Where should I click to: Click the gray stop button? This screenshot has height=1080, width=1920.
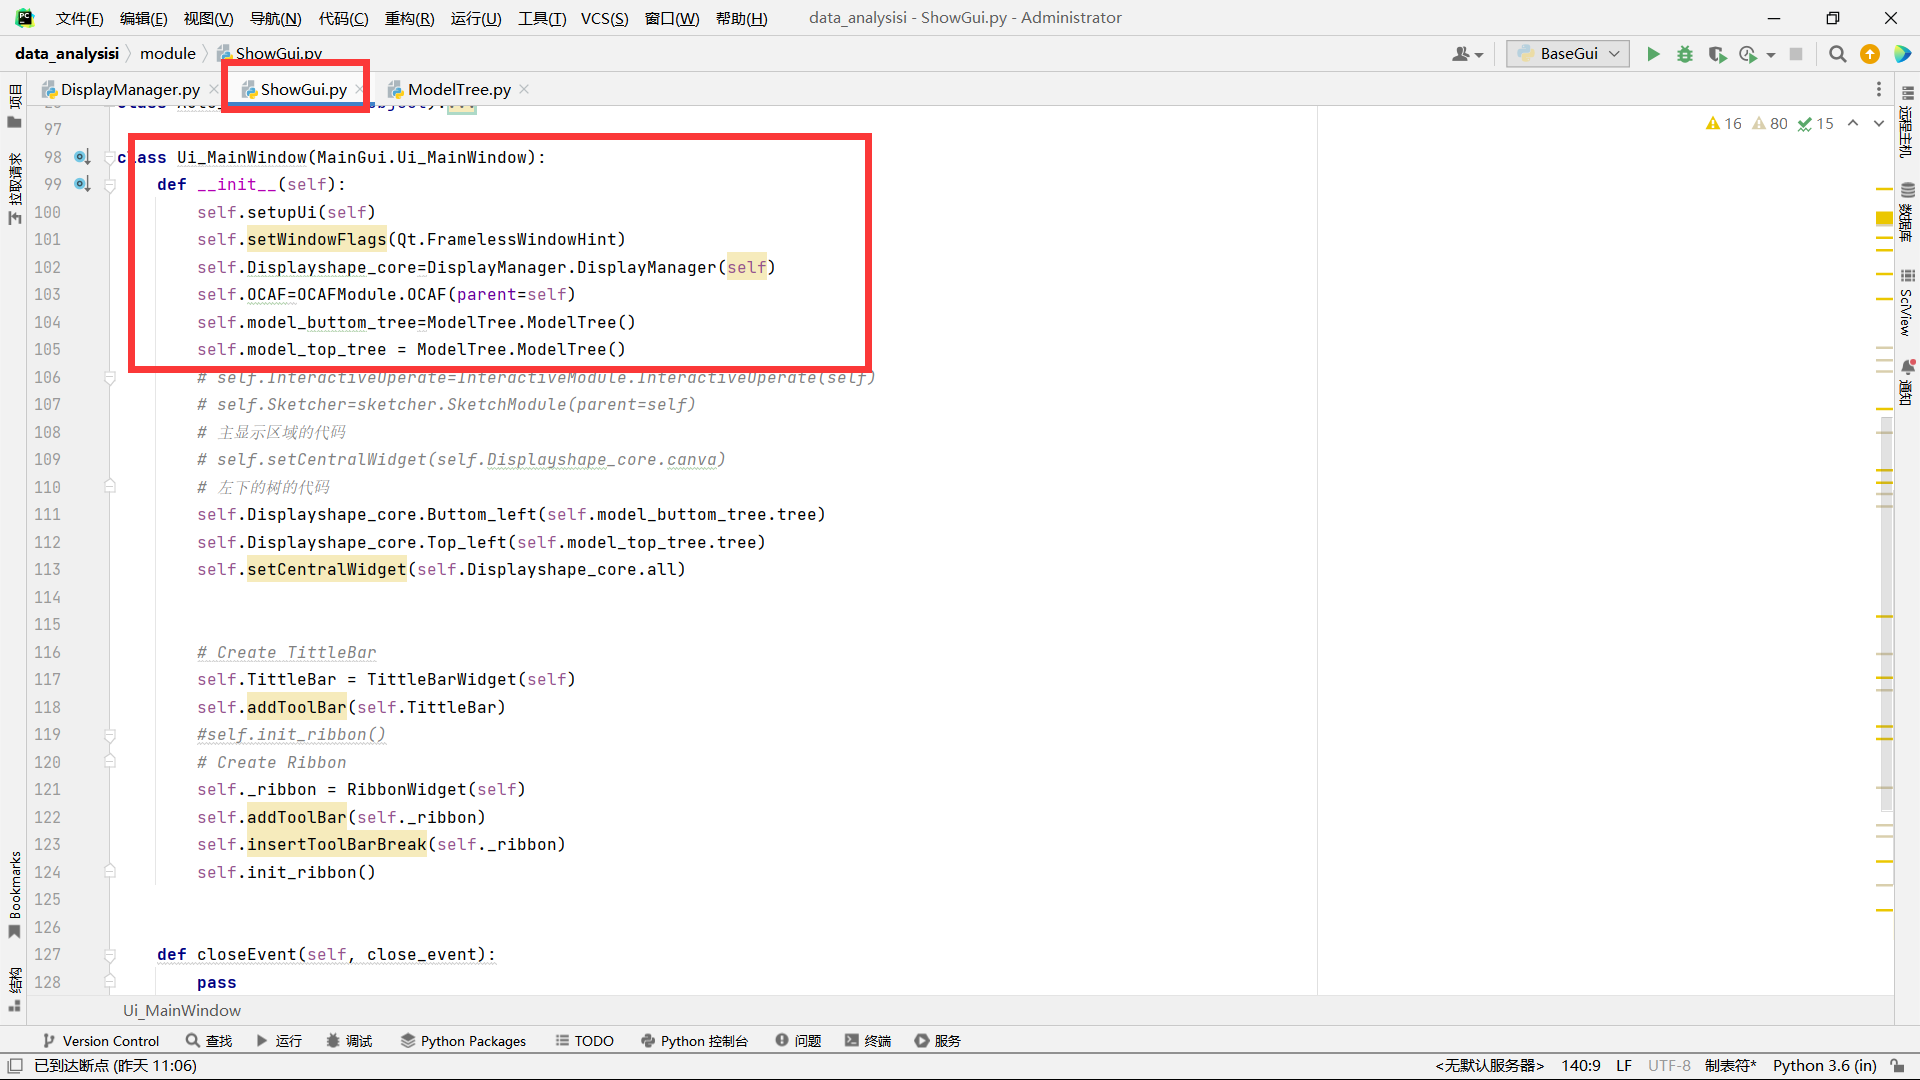pos(1796,54)
